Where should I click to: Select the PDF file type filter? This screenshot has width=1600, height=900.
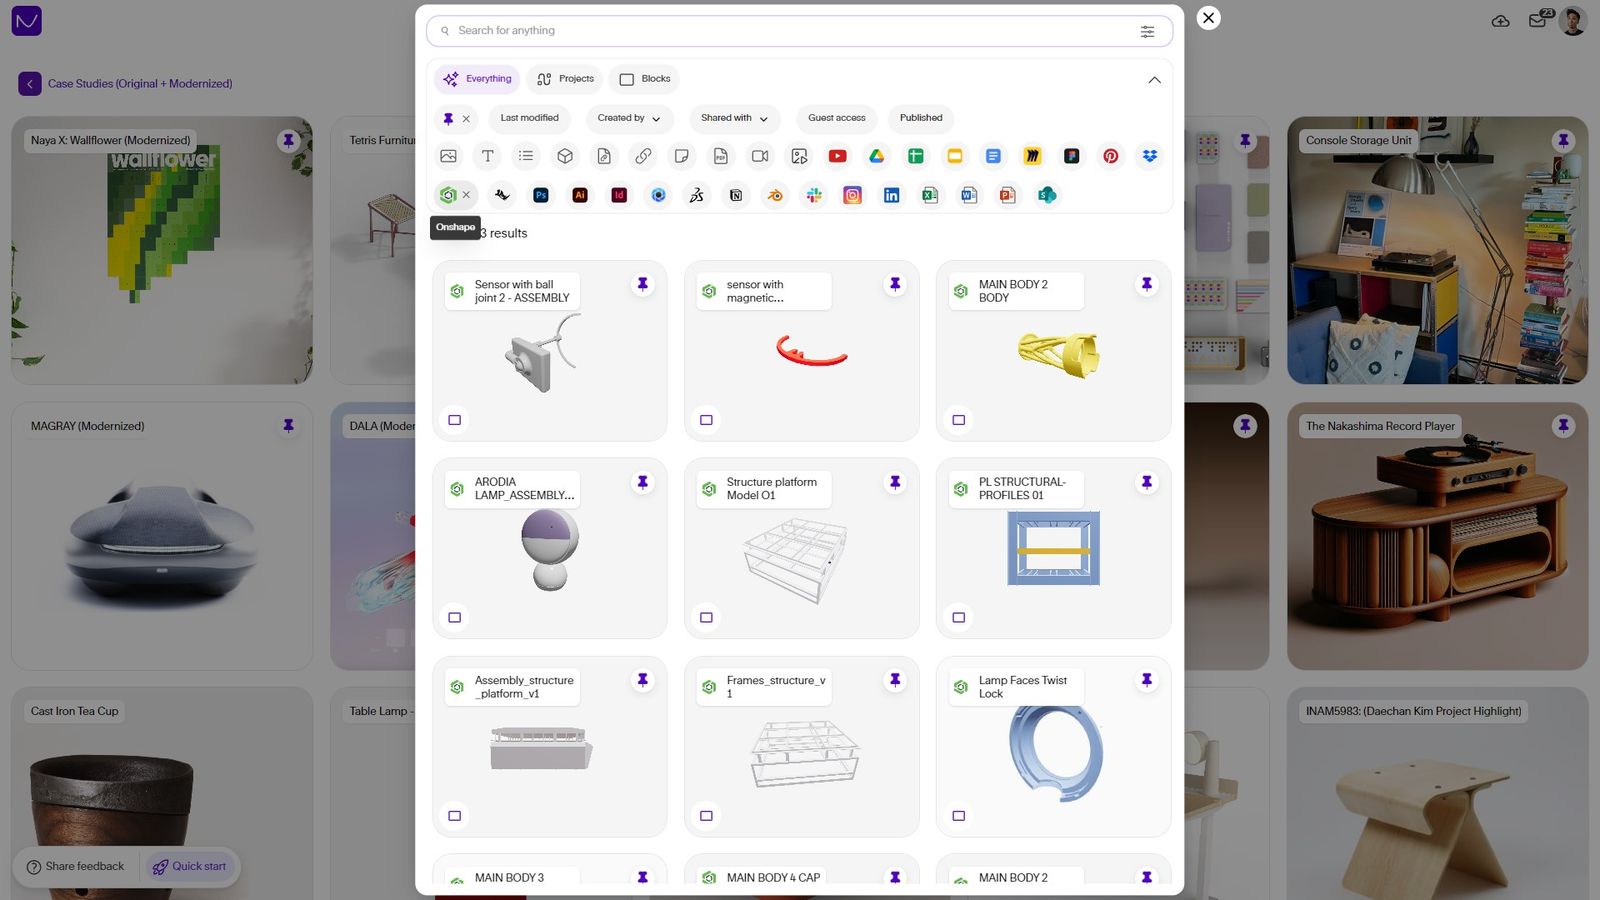point(720,156)
